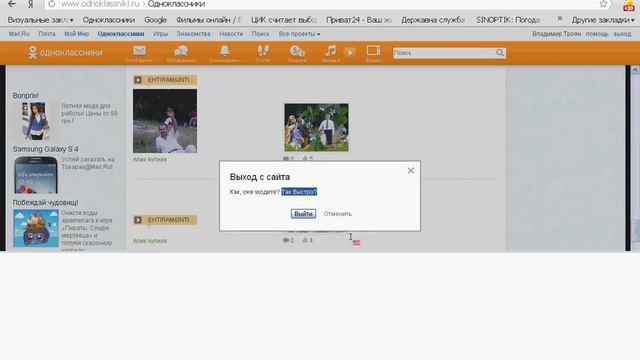
Task: Click the browser reload icon
Action: point(51,4)
